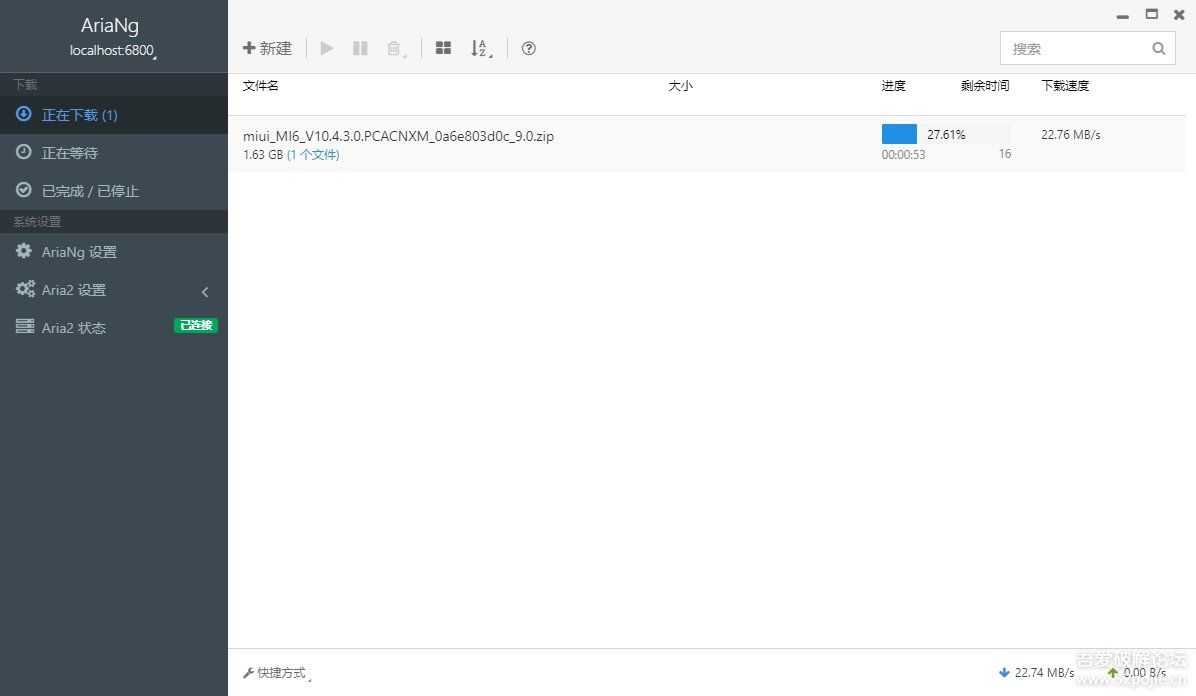1196x696 pixels.
Task: Expand the Aria2 设置 submenu chevron
Action: click(205, 291)
